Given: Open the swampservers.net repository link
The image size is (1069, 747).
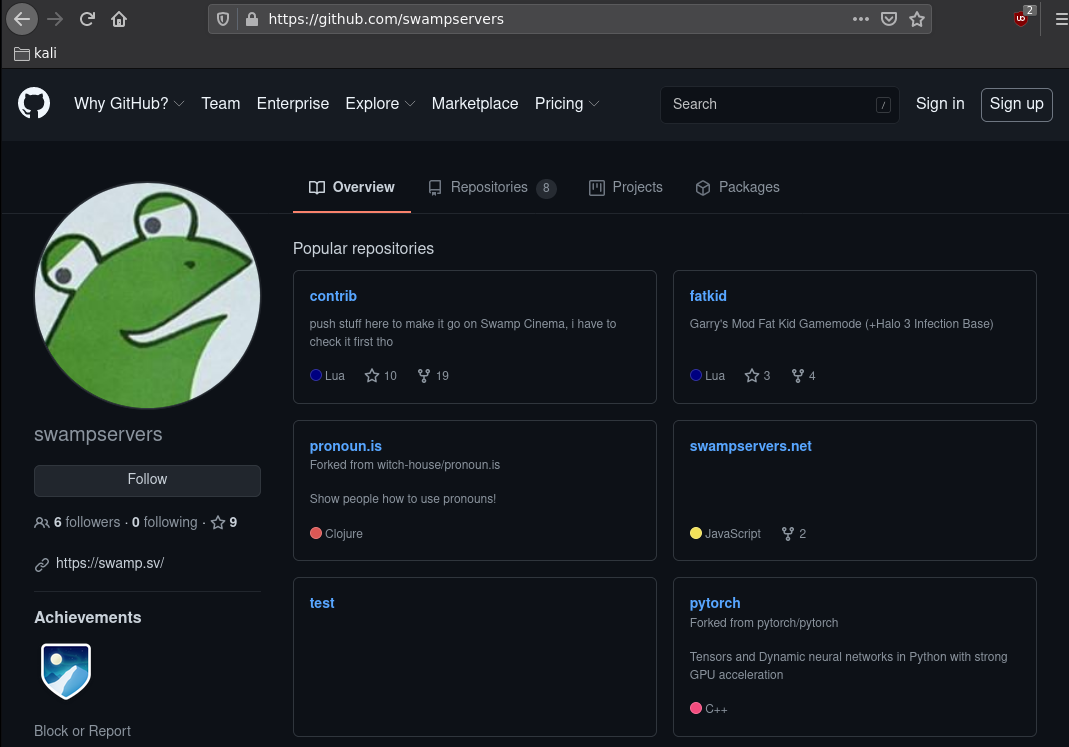Looking at the screenshot, I should [751, 446].
